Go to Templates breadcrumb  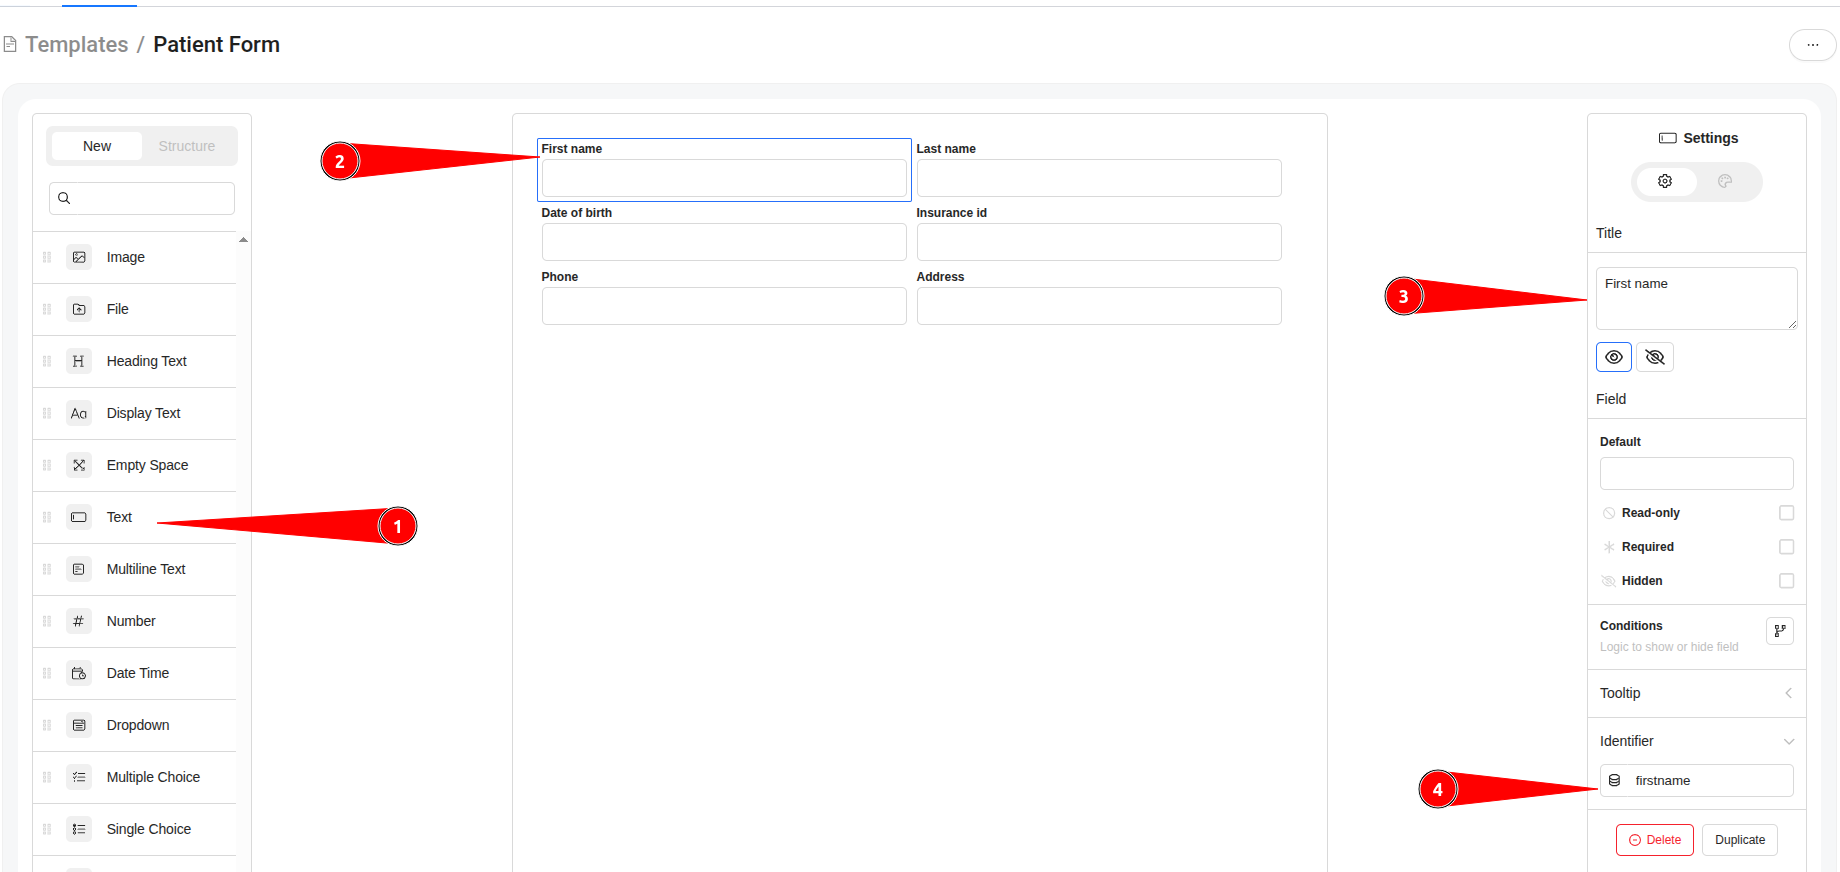click(x=77, y=45)
